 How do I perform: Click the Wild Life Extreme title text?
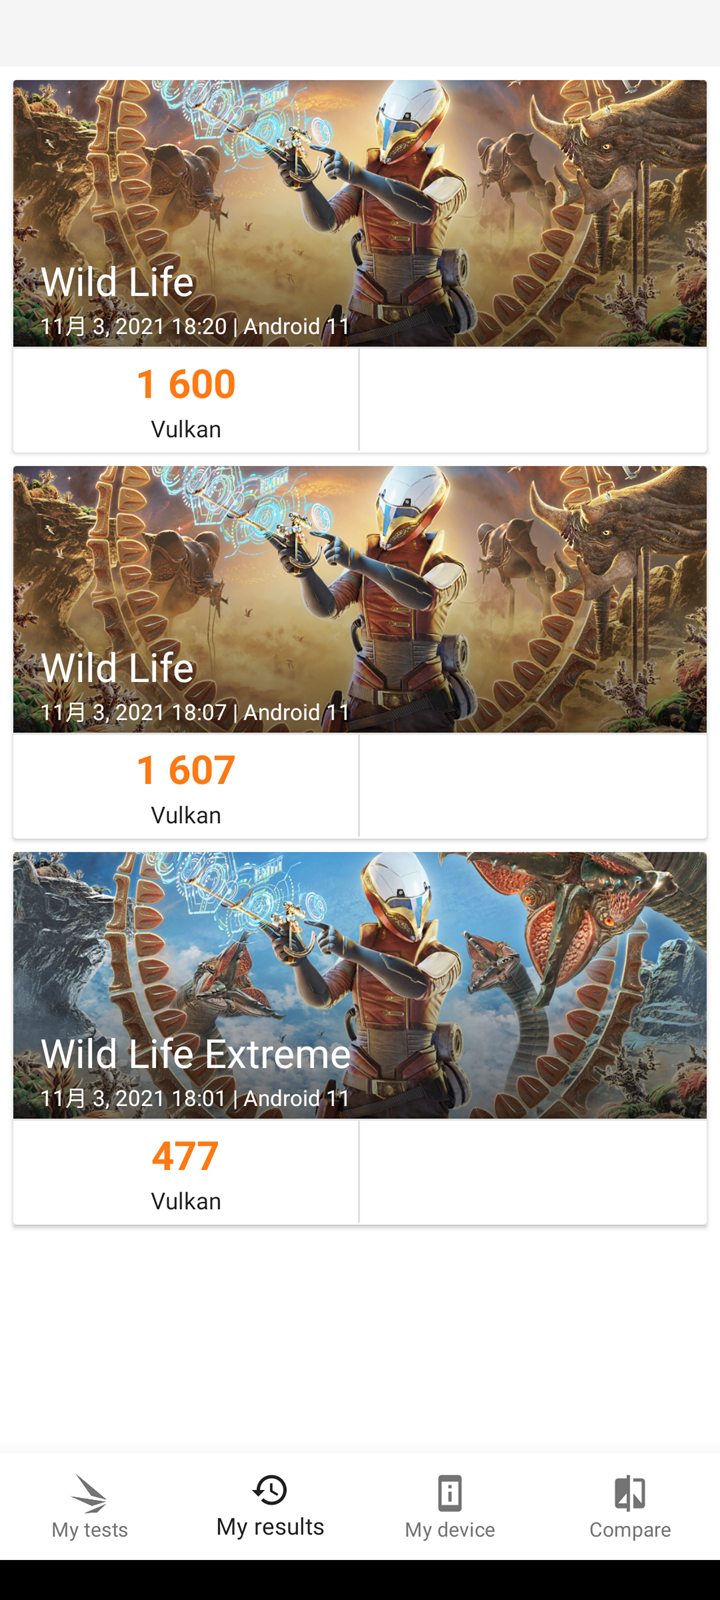(195, 1055)
